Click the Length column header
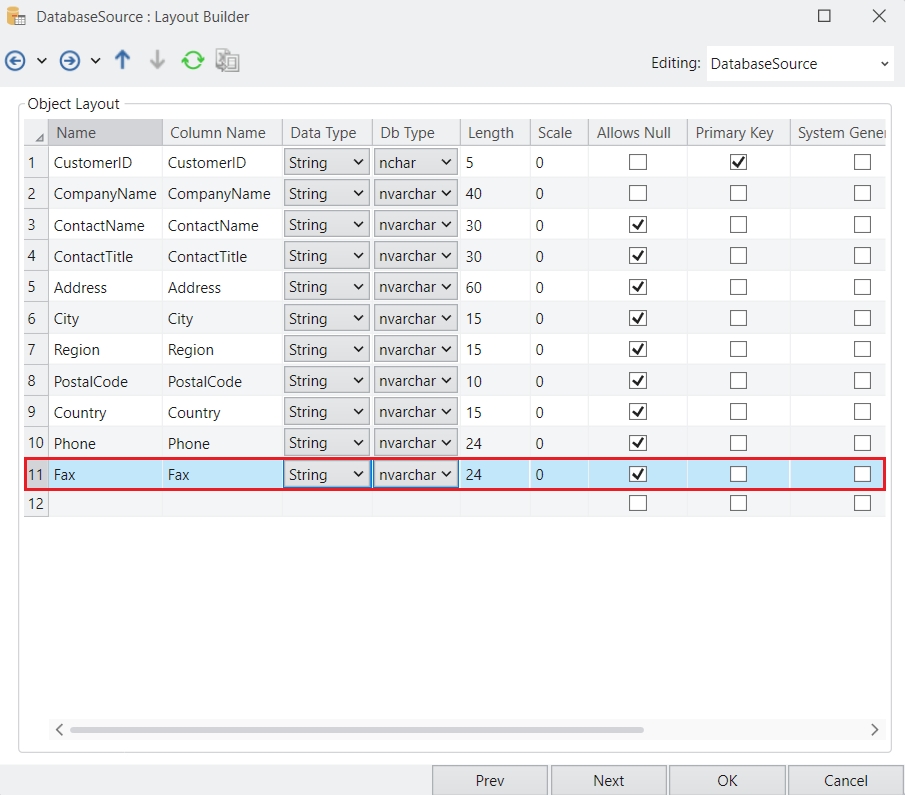Viewport: 905px width, 795px height. pyautogui.click(x=491, y=133)
